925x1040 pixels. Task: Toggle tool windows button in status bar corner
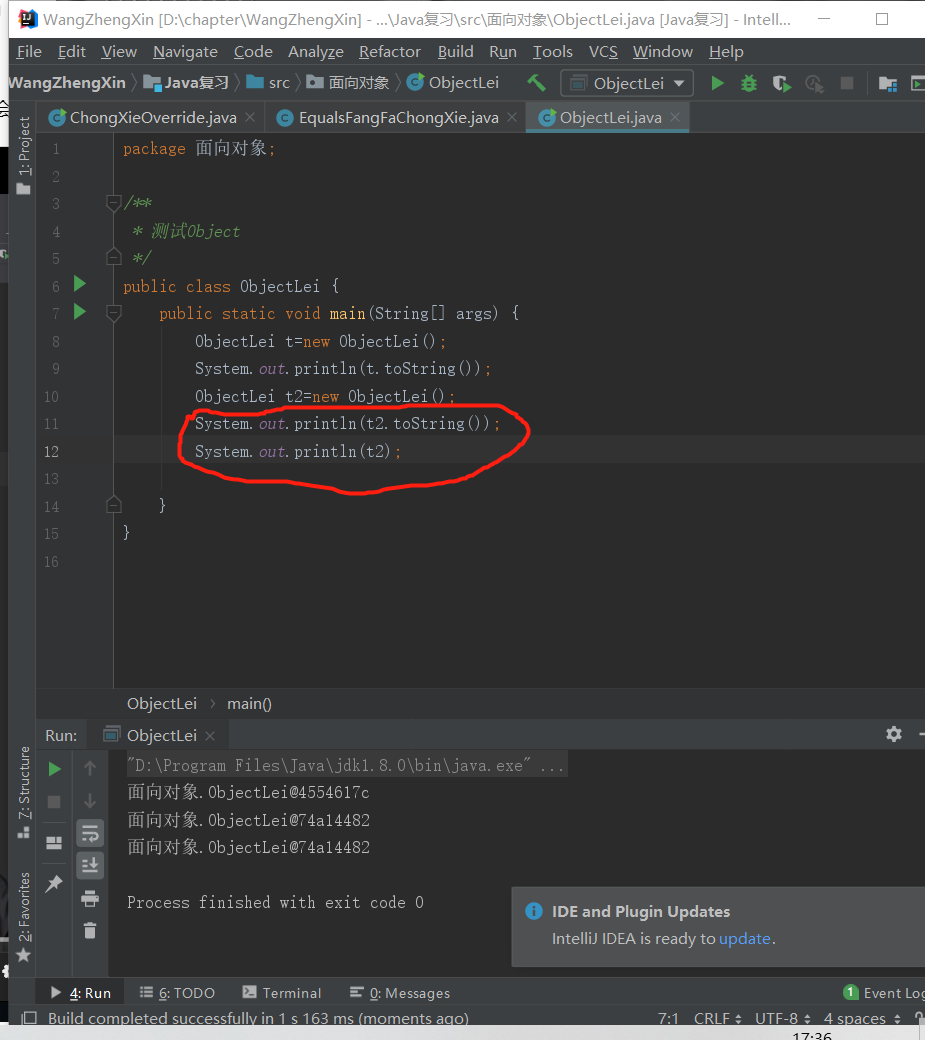point(29,1017)
